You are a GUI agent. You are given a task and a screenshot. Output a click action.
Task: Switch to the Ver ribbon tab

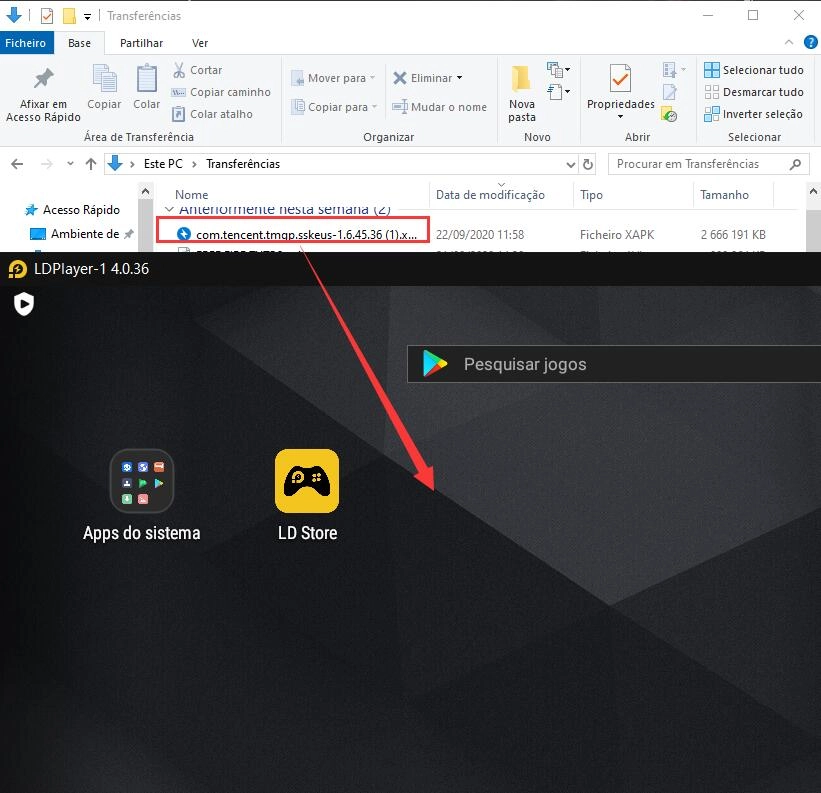[x=200, y=43]
